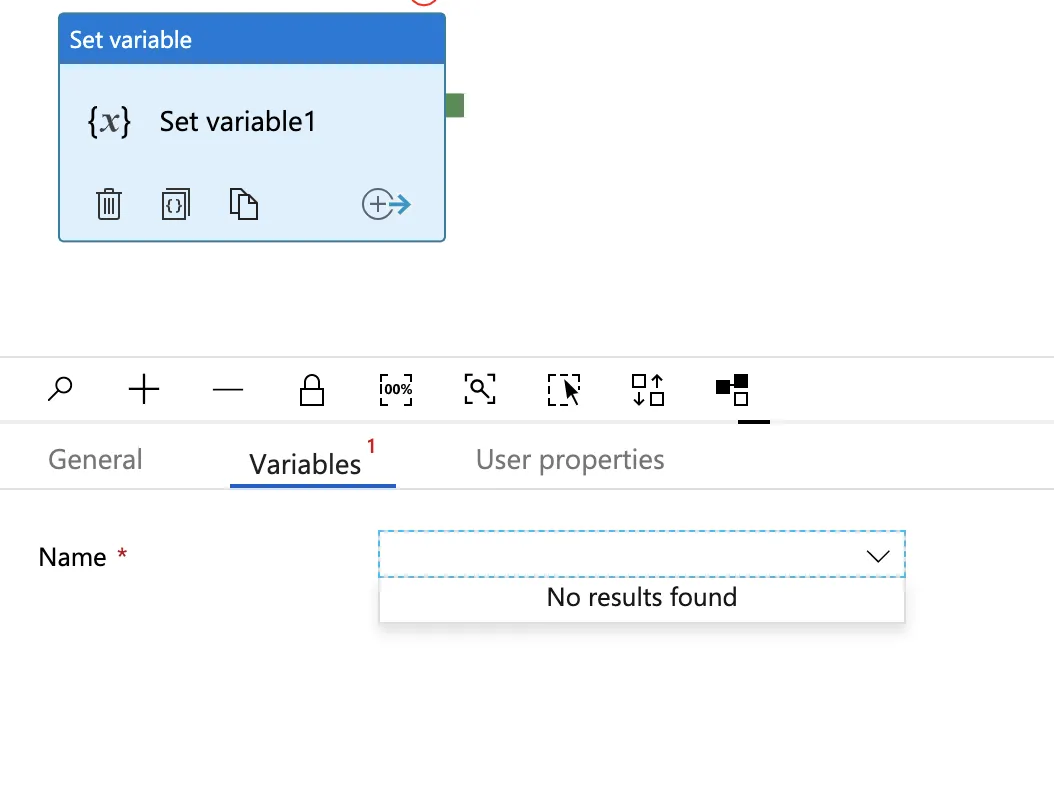View the activity's JSON code with braces icon
The image size is (1054, 790).
tap(175, 204)
